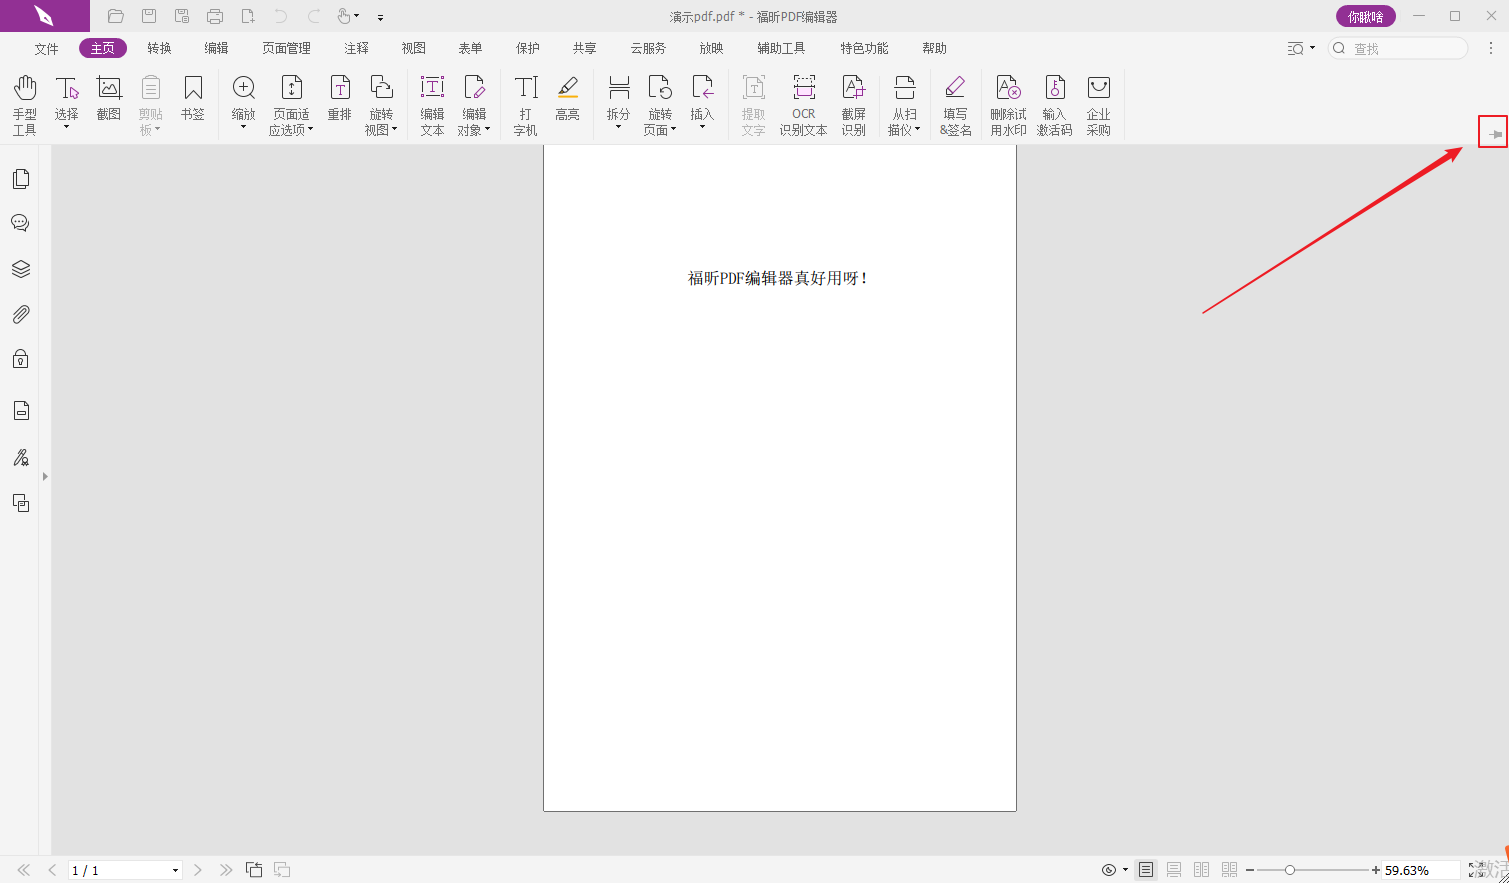
Task: Open the attachments paperclip panel
Action: point(20,314)
